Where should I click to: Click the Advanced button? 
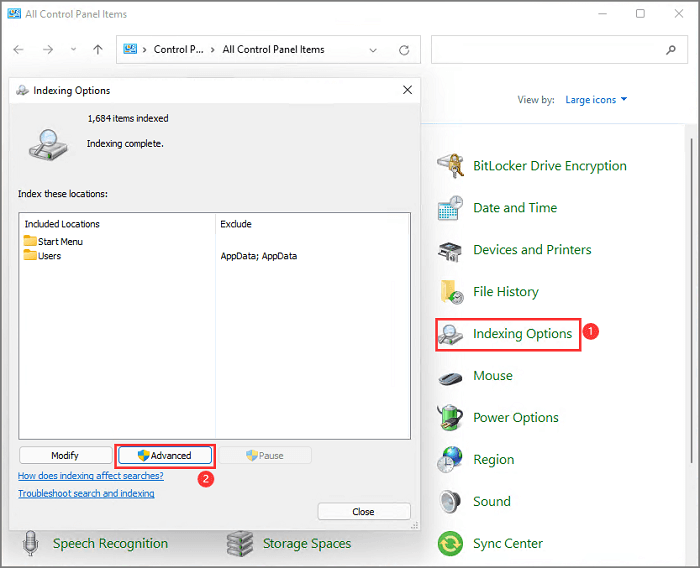pyautogui.click(x=164, y=455)
